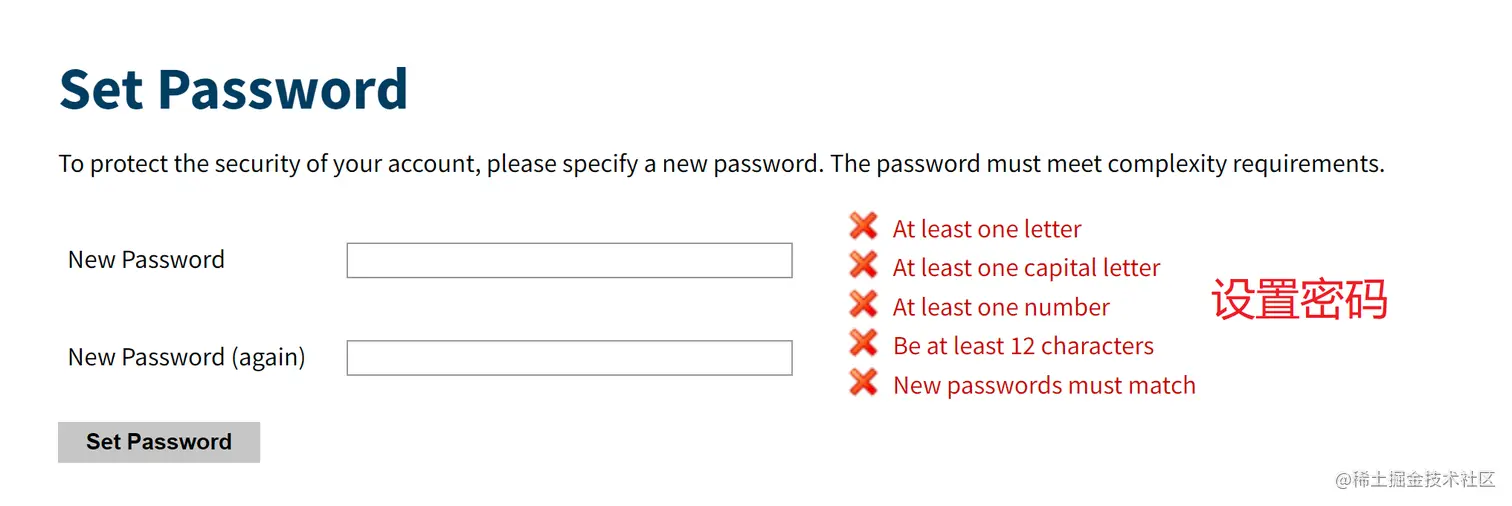Click the red X next to the capital letter rule
The width and height of the screenshot is (1512, 506).
click(863, 265)
